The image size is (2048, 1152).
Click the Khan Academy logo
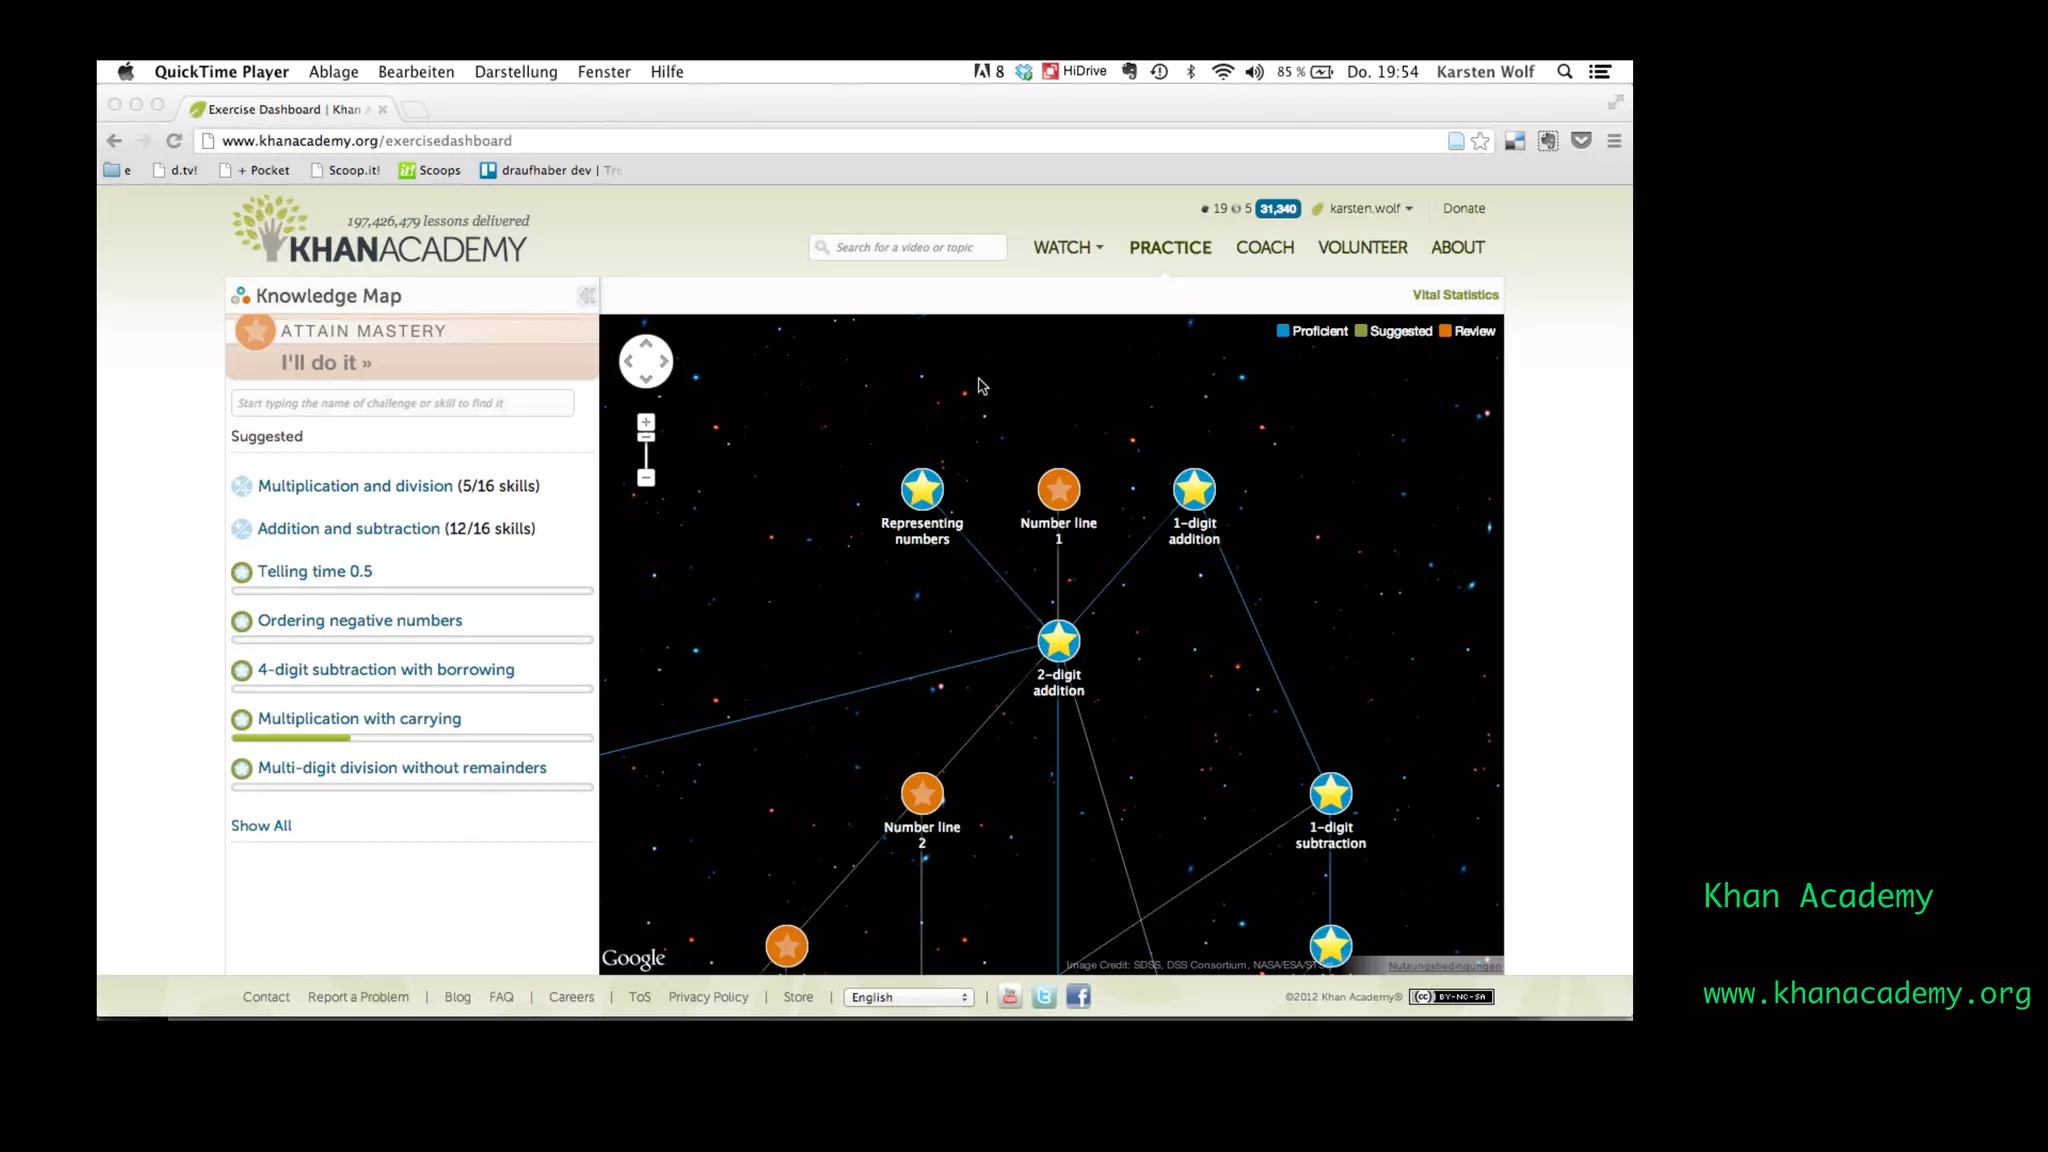(x=380, y=231)
